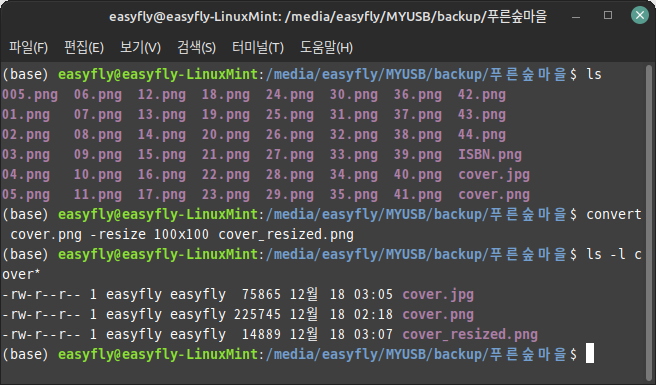Click the file name 24.png
The width and height of the screenshot is (656, 385).
(x=290, y=95)
